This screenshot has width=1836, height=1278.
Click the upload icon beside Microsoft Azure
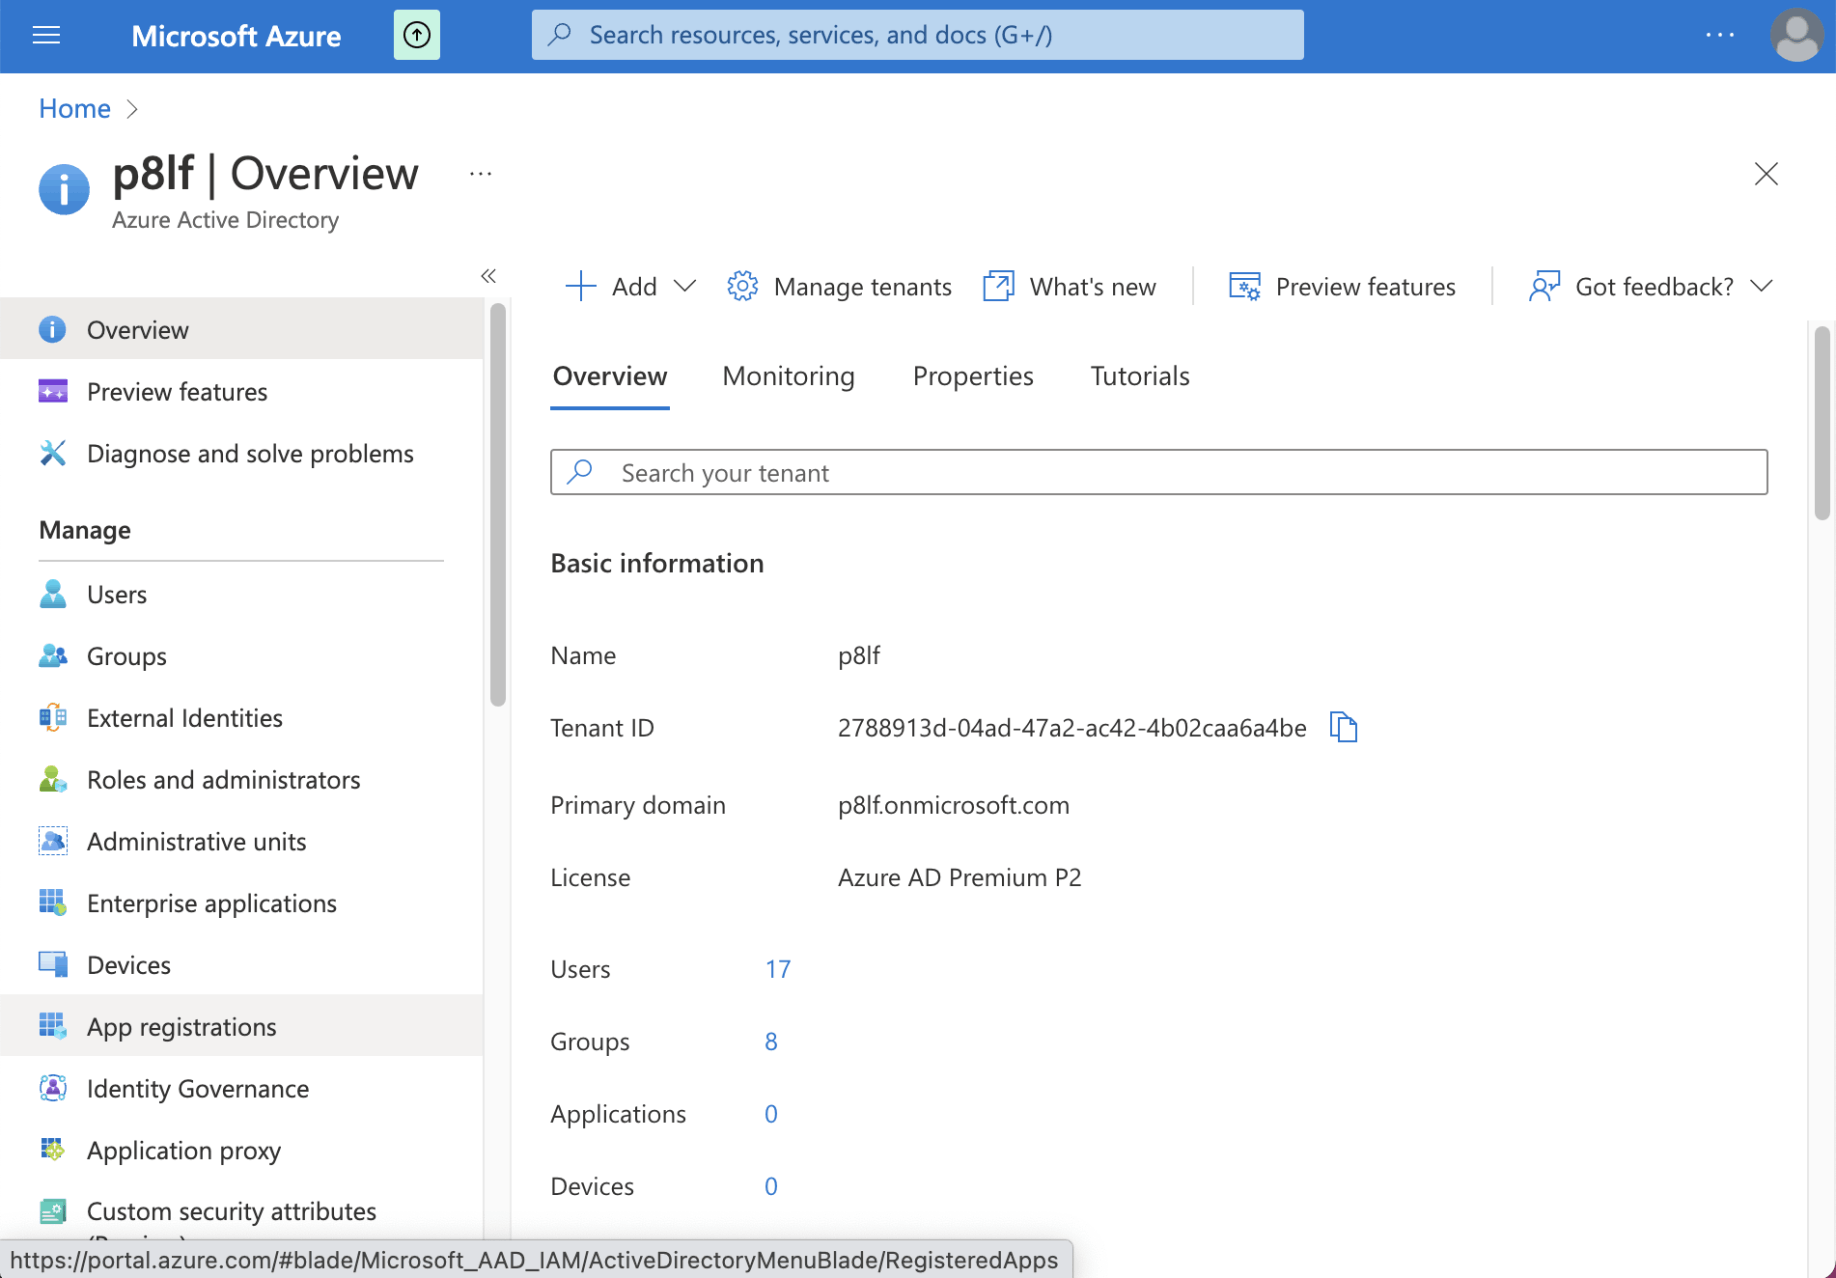416,36
